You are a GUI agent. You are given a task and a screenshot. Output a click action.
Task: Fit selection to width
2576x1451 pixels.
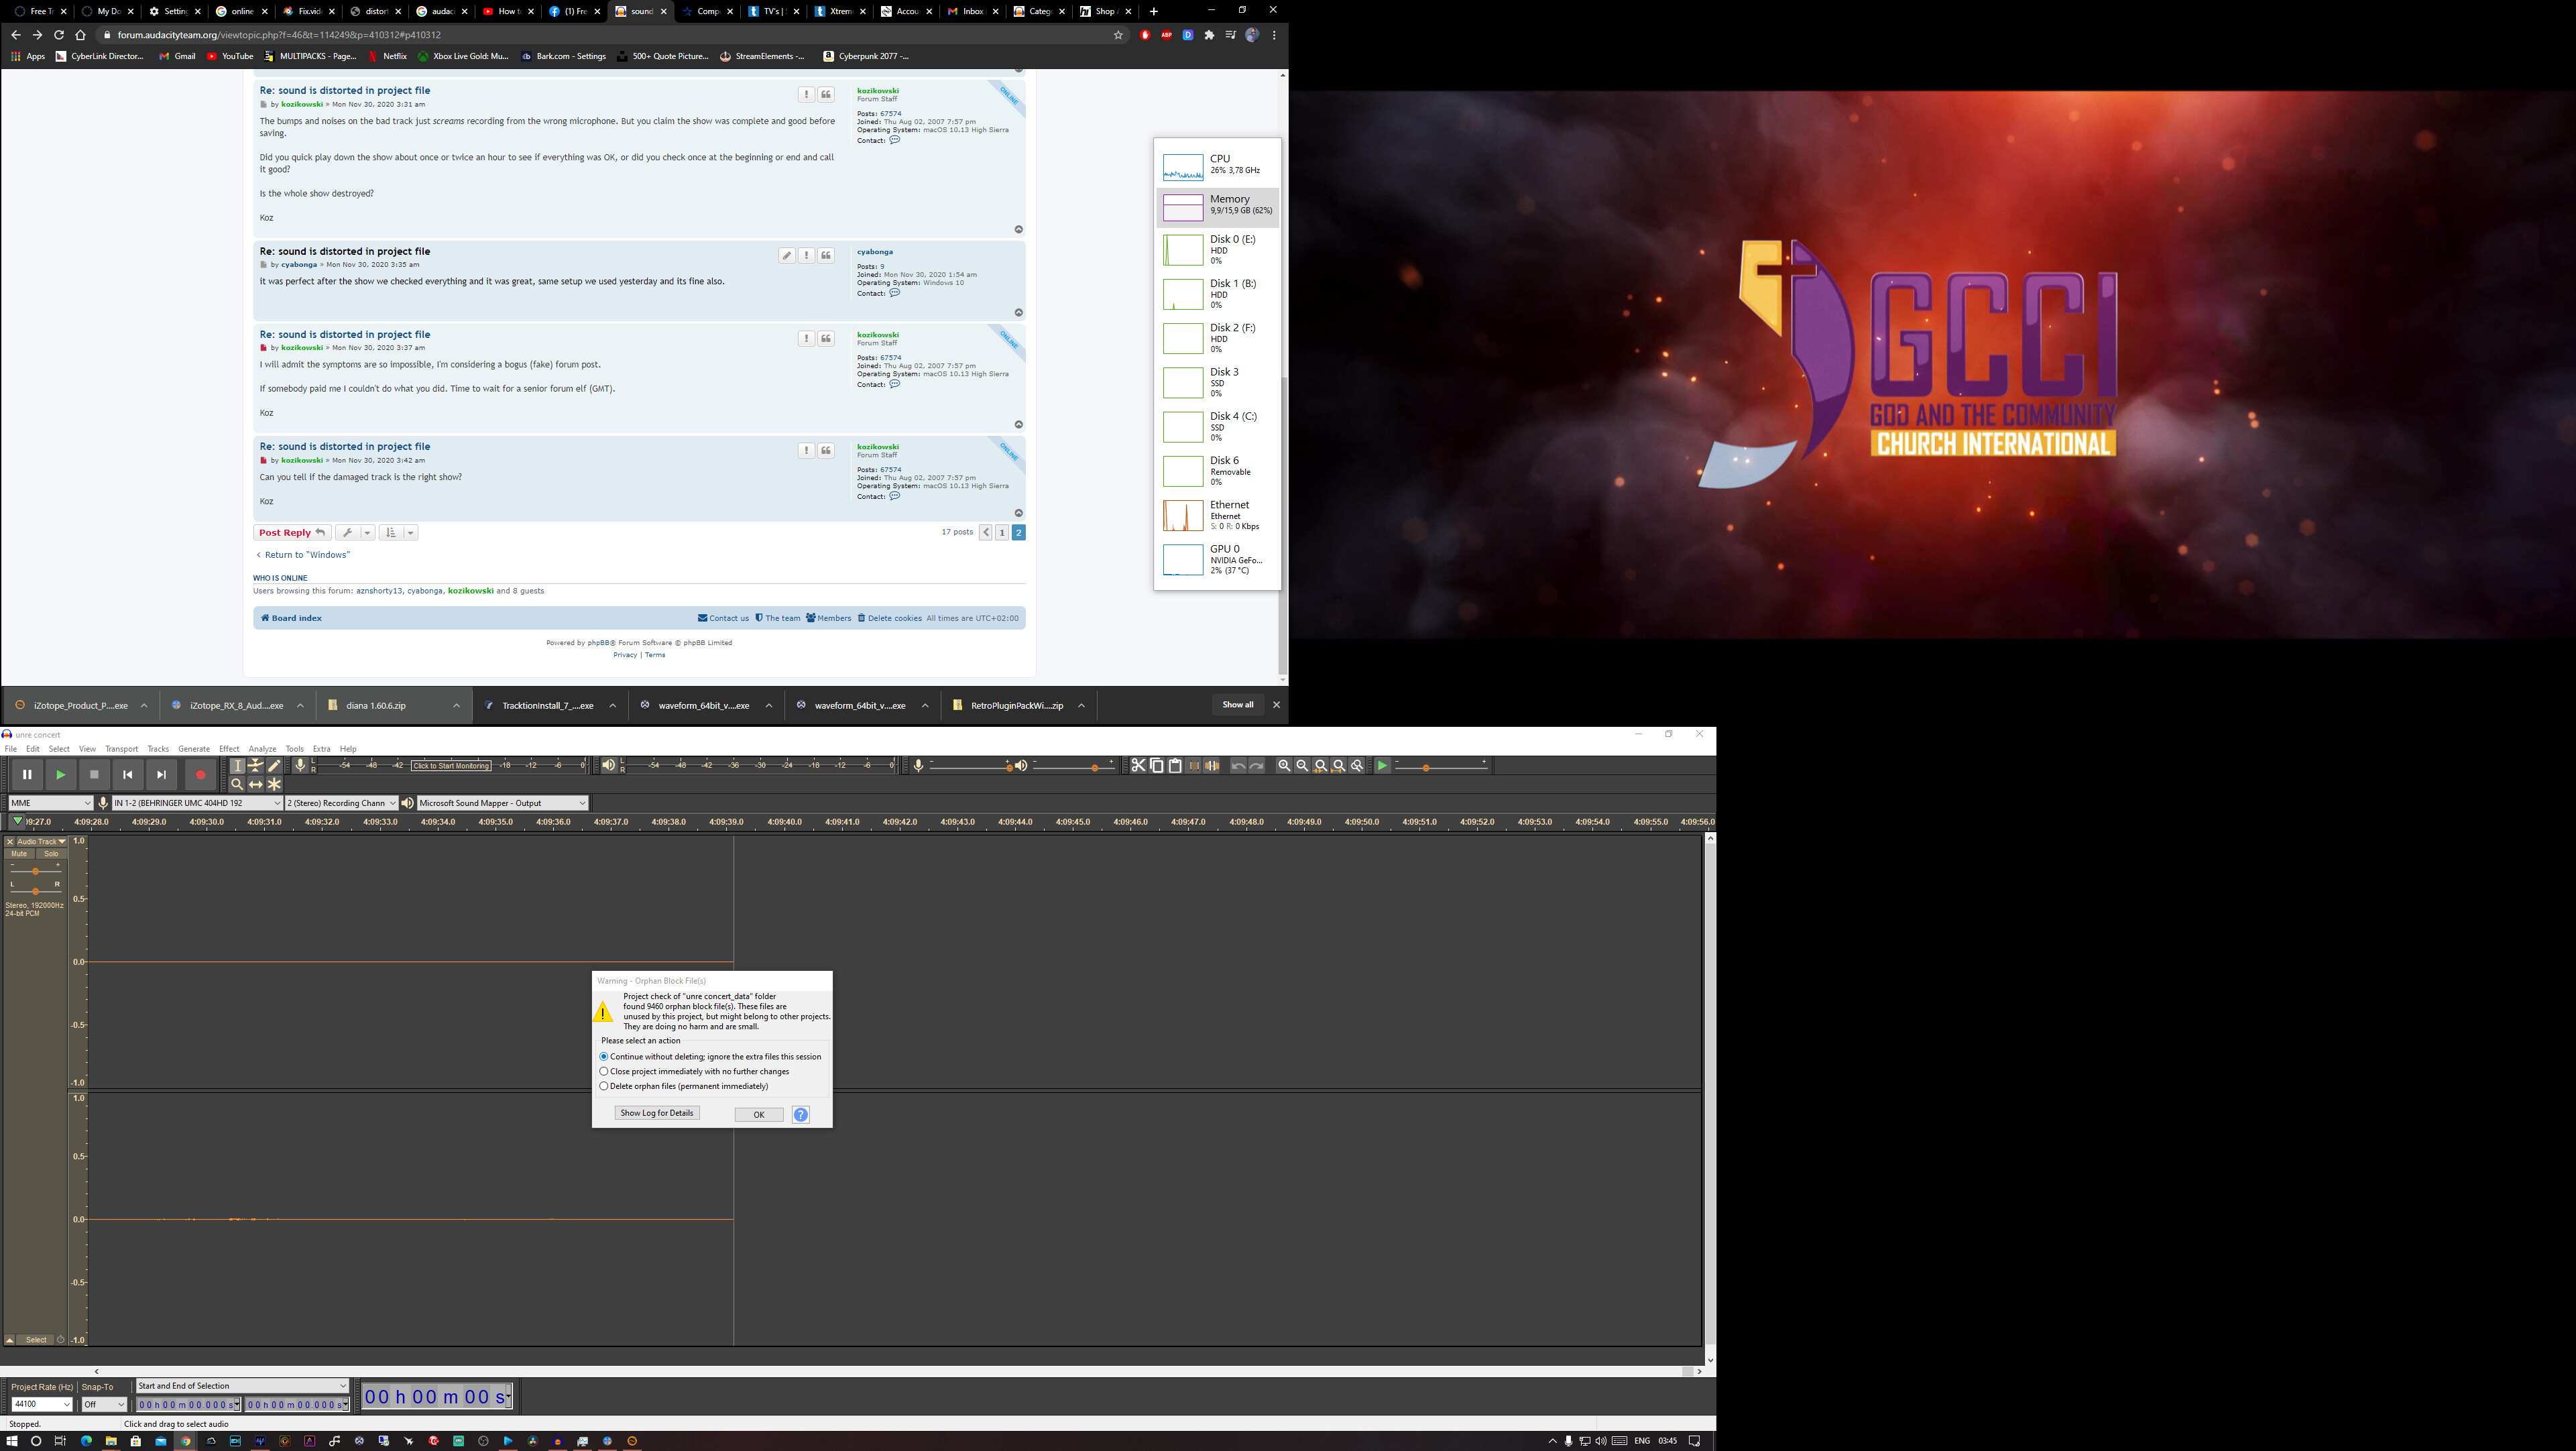click(x=1321, y=766)
